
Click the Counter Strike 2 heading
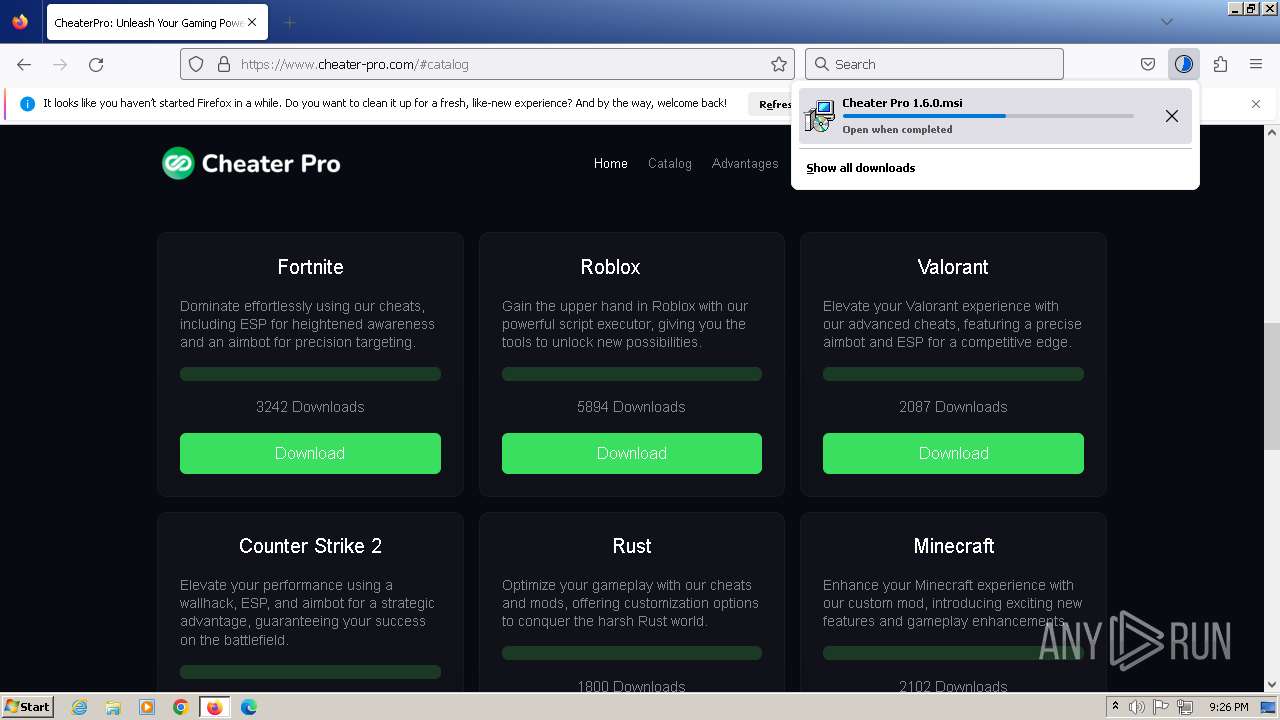click(310, 546)
